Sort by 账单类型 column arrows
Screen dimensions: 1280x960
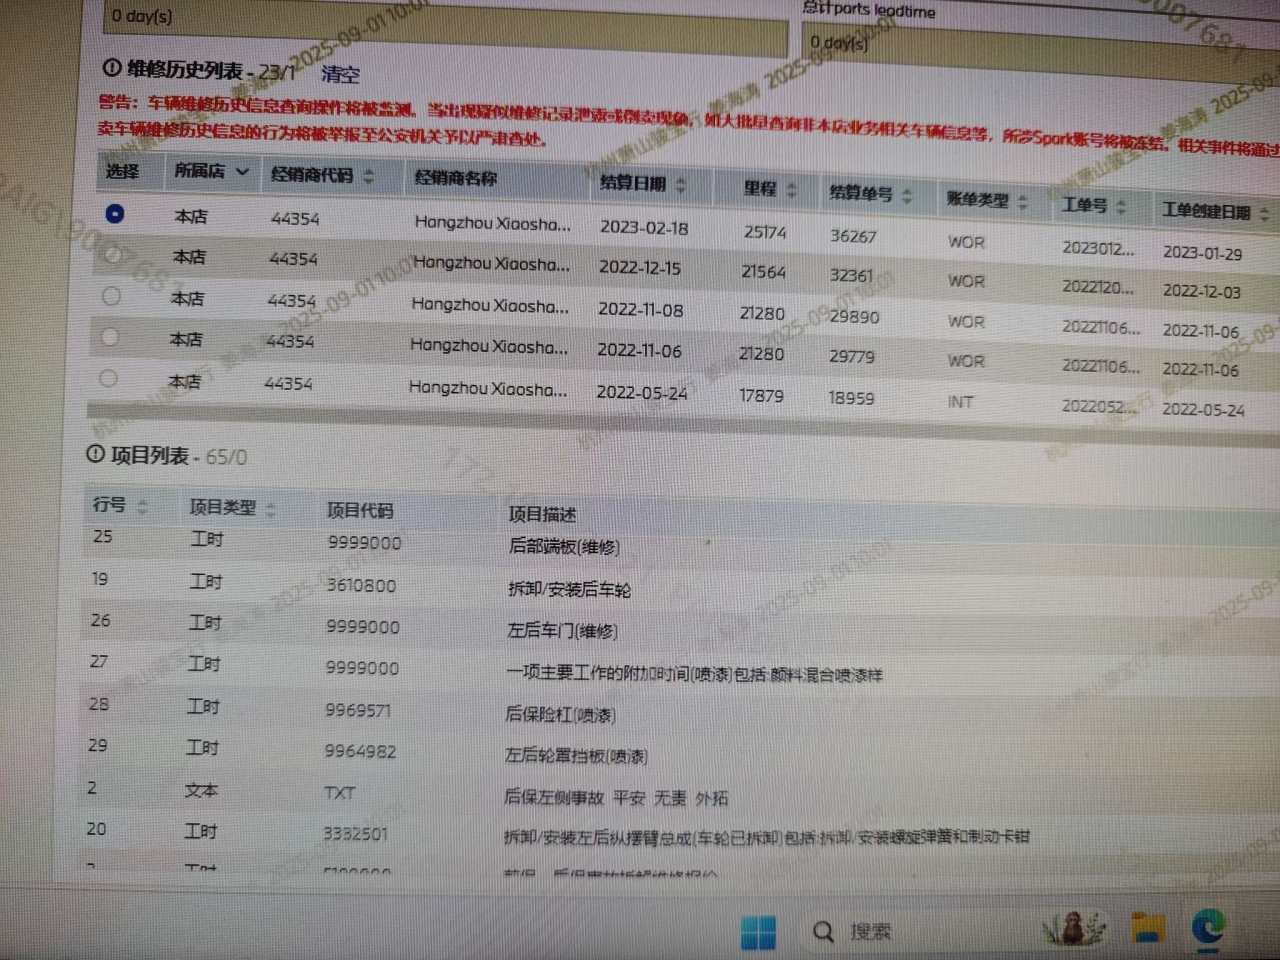pos(1023,201)
